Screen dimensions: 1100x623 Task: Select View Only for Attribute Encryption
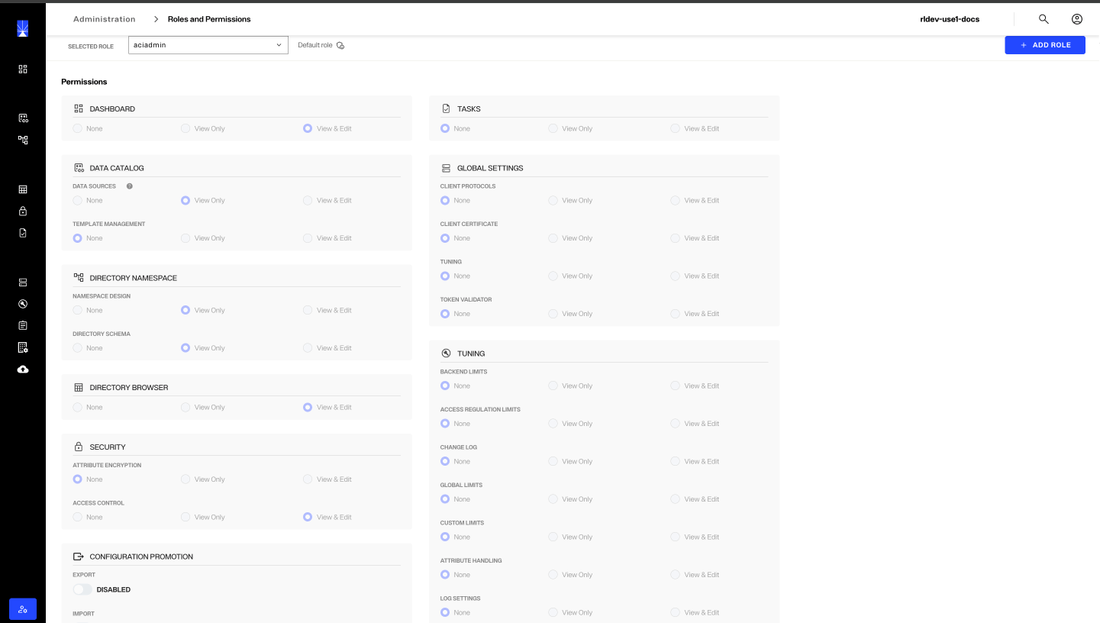(185, 479)
